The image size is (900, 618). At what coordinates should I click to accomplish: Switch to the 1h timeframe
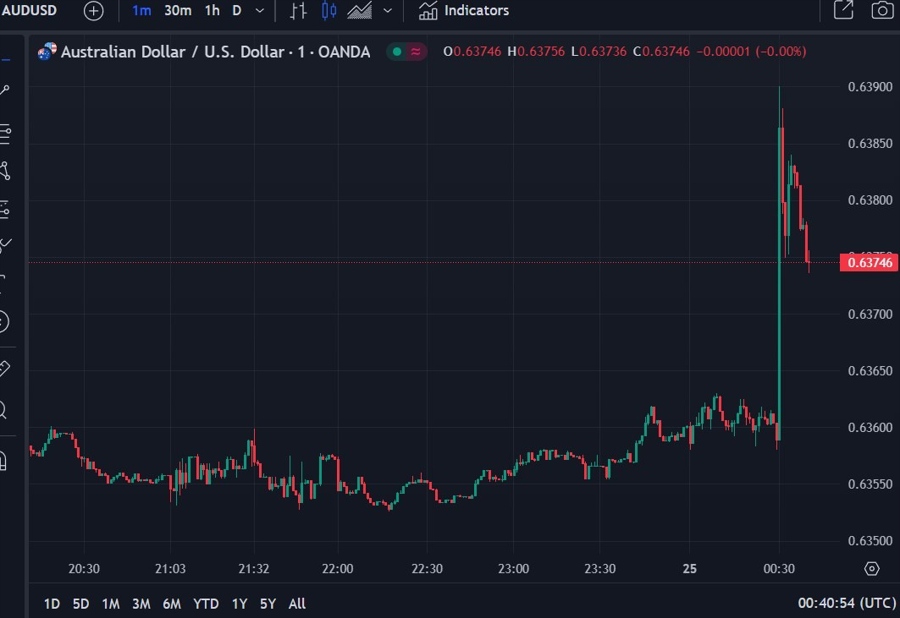[212, 10]
